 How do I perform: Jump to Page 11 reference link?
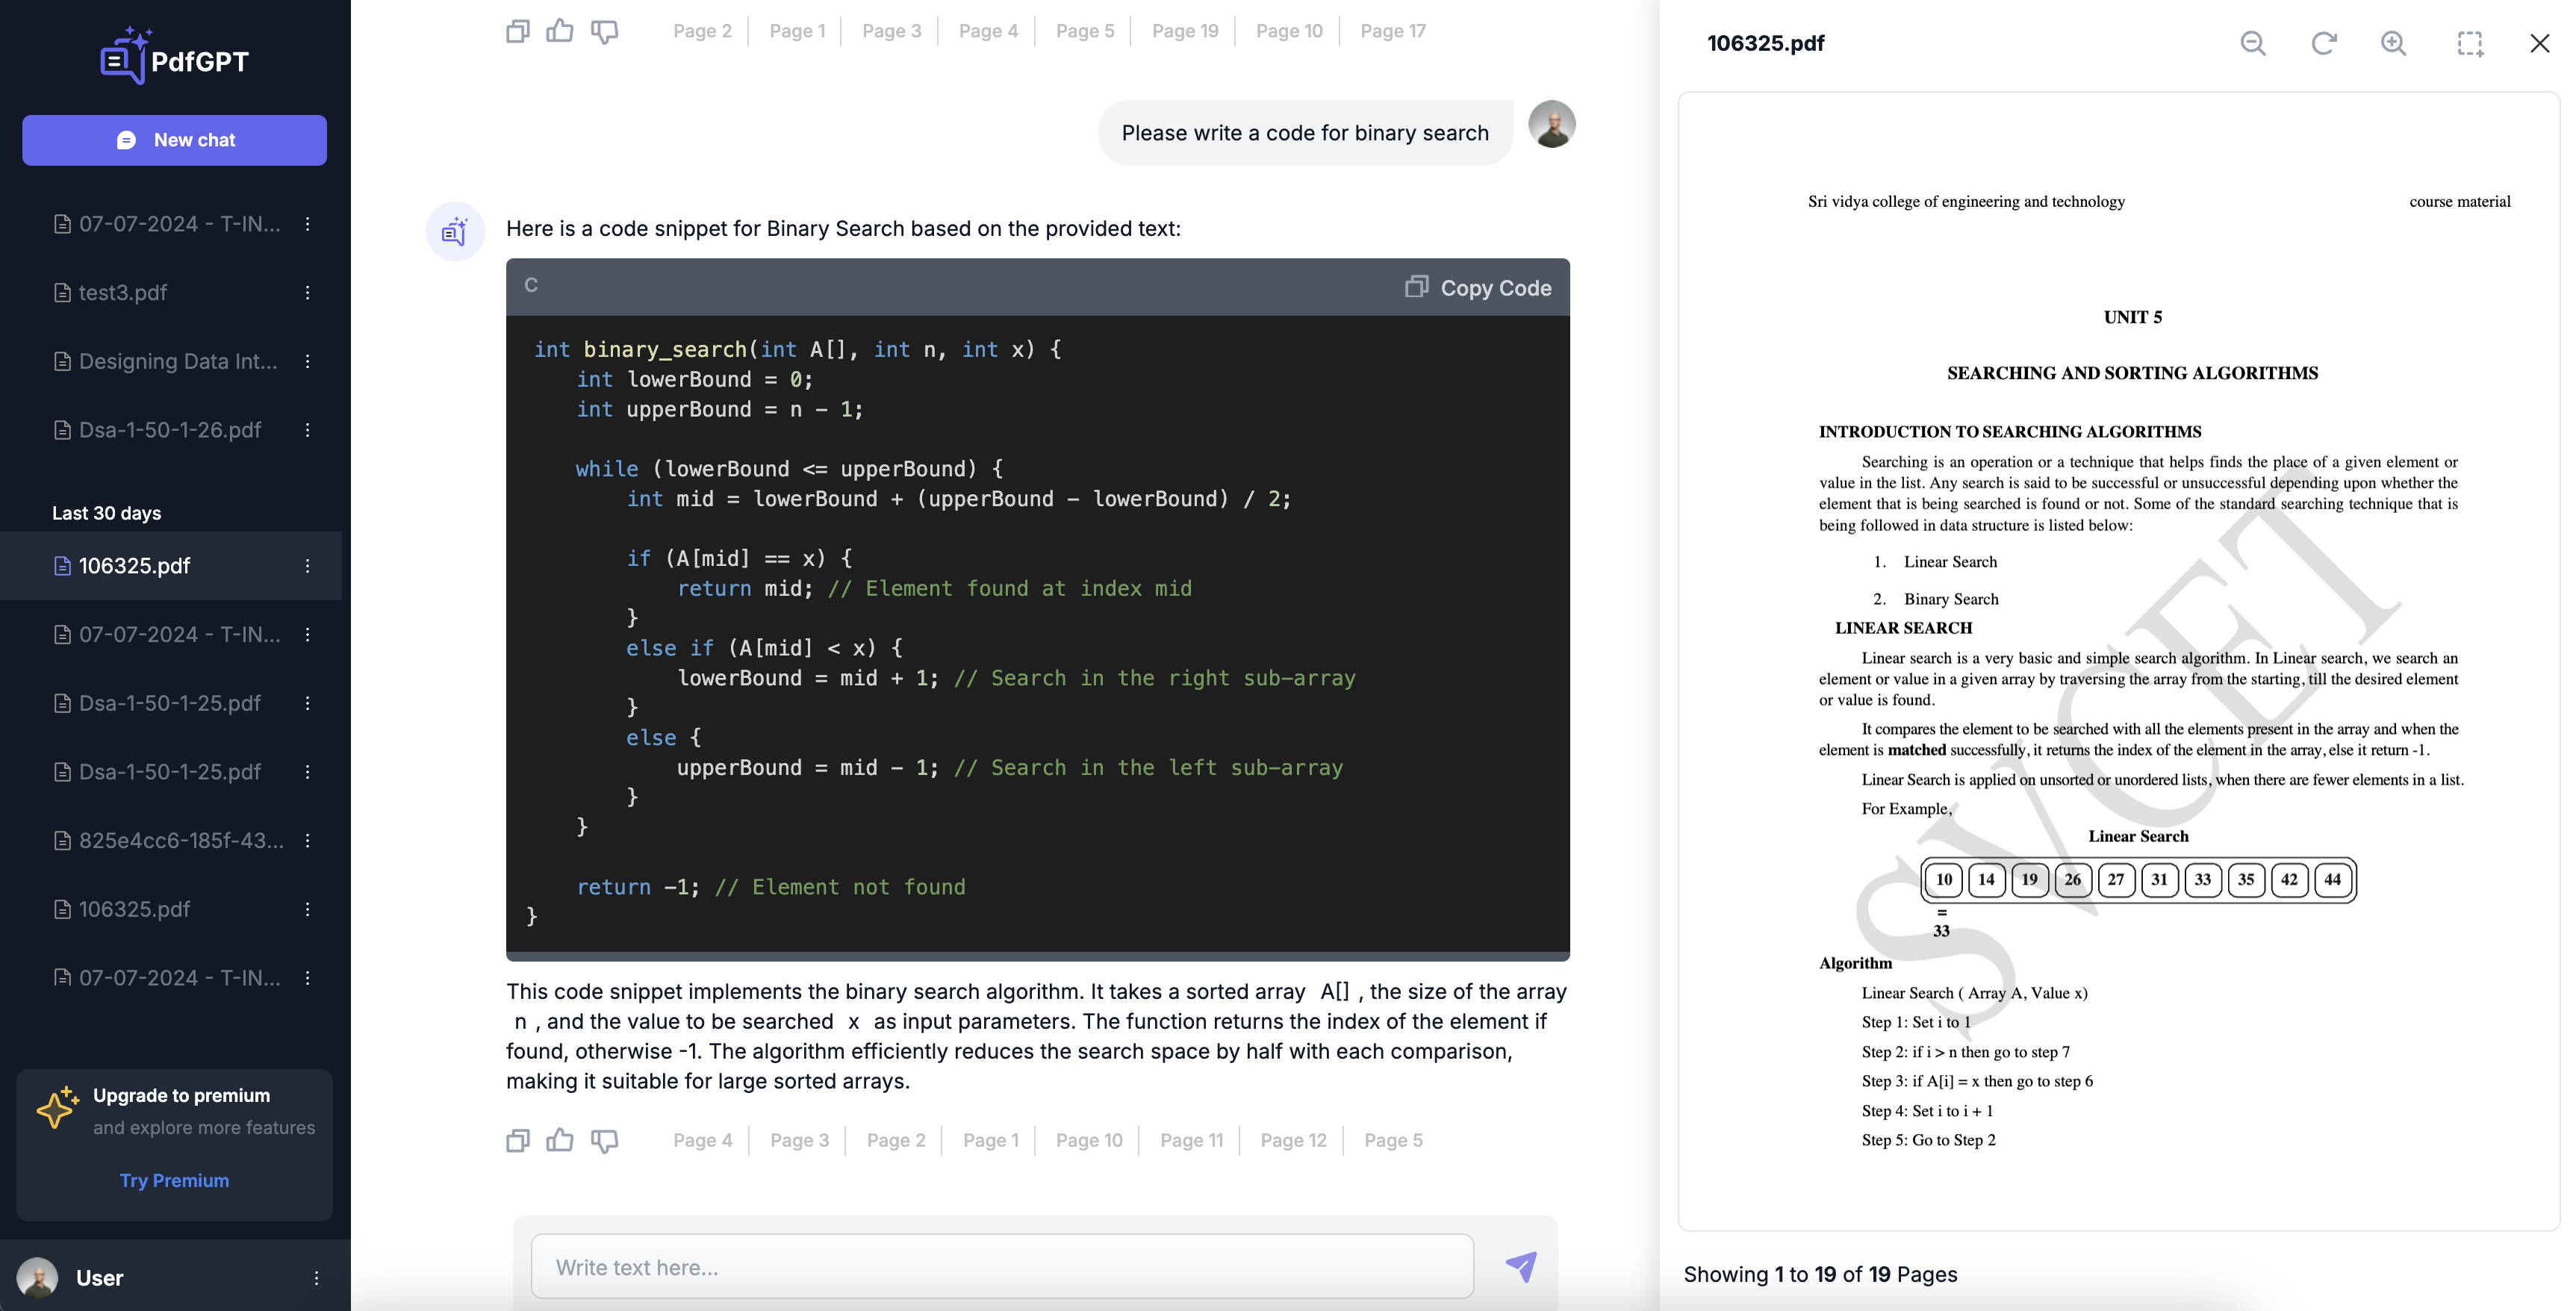coord(1191,1140)
